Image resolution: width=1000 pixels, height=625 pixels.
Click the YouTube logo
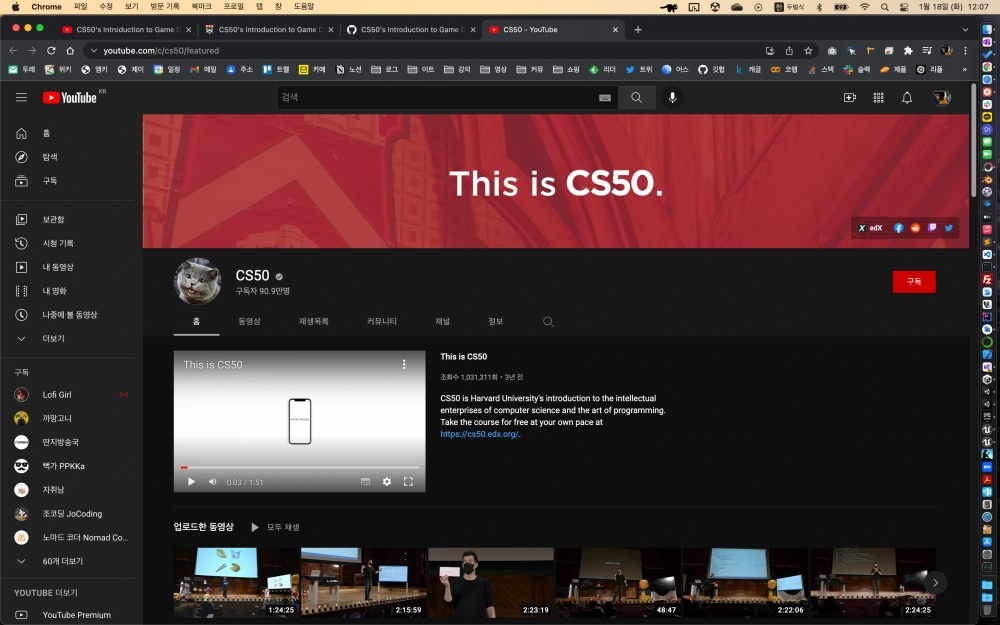70,98
